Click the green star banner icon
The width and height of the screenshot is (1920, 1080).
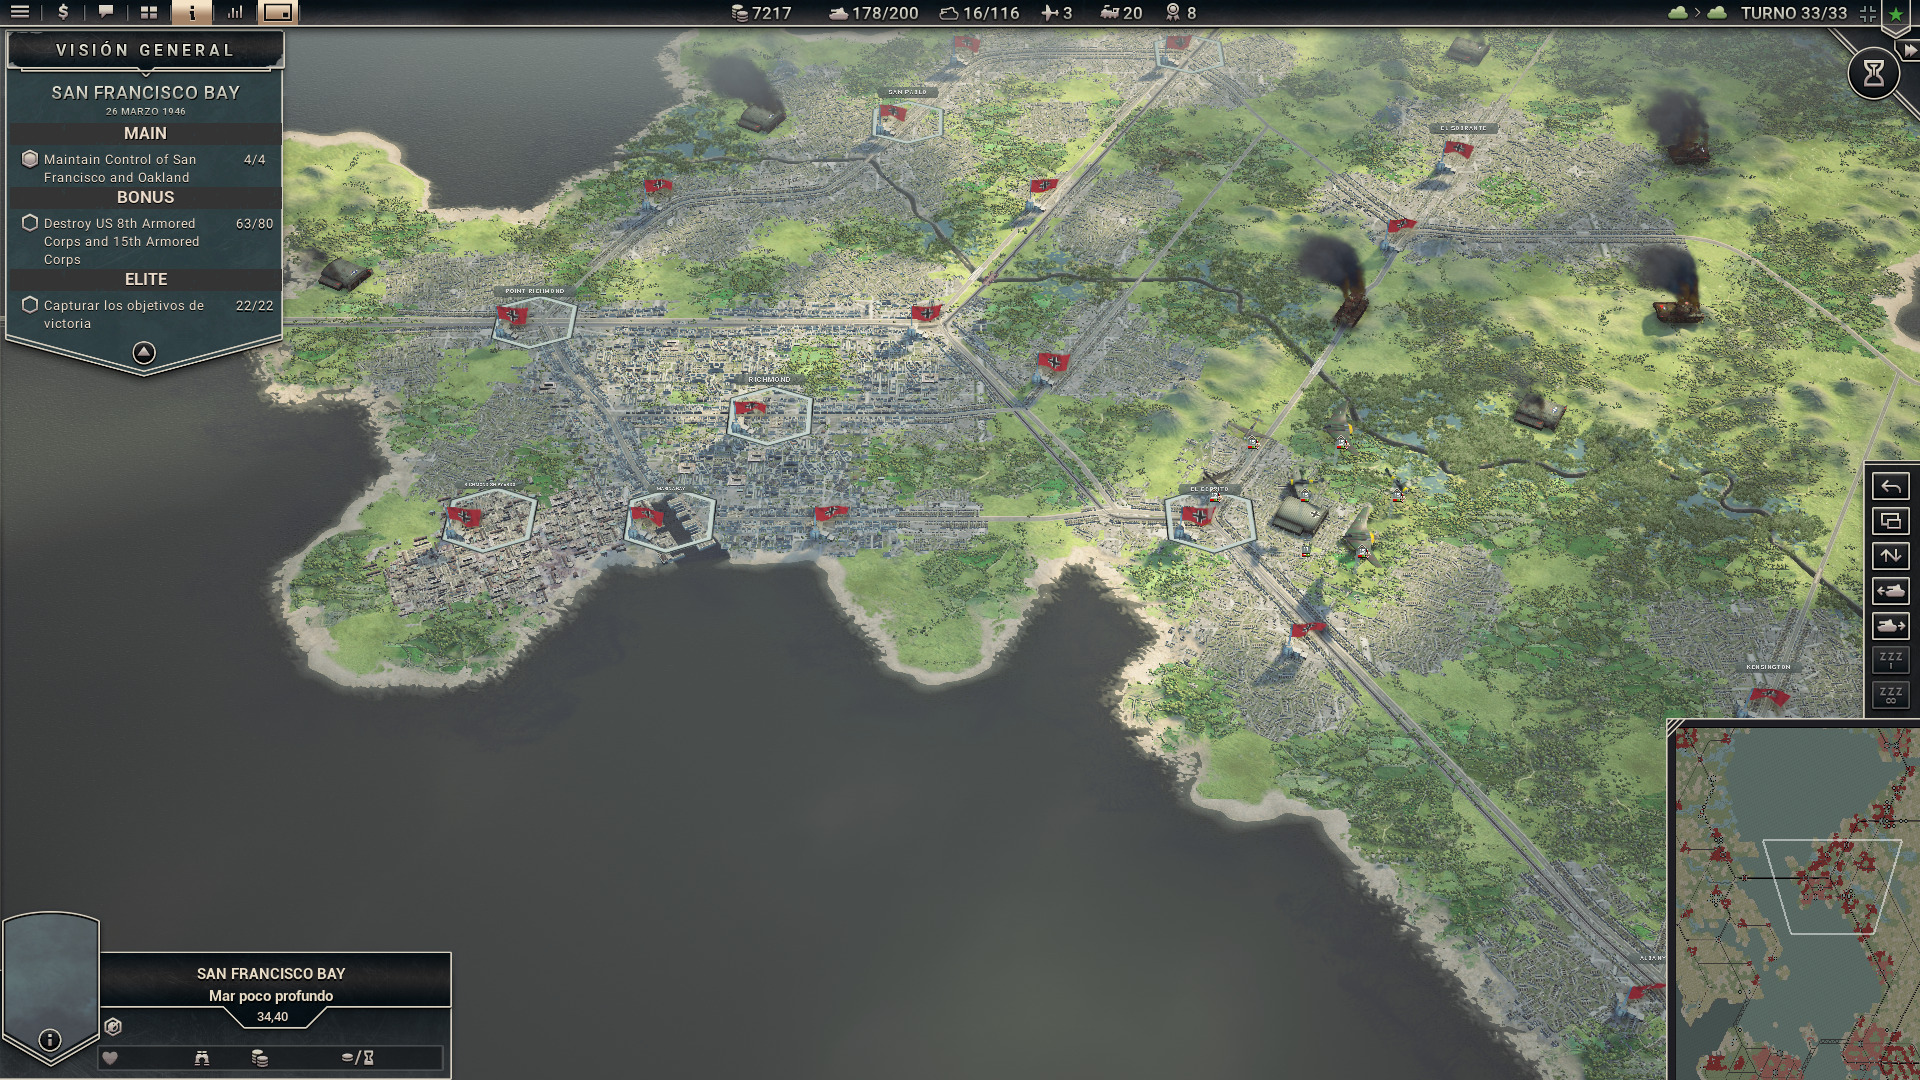(1895, 14)
